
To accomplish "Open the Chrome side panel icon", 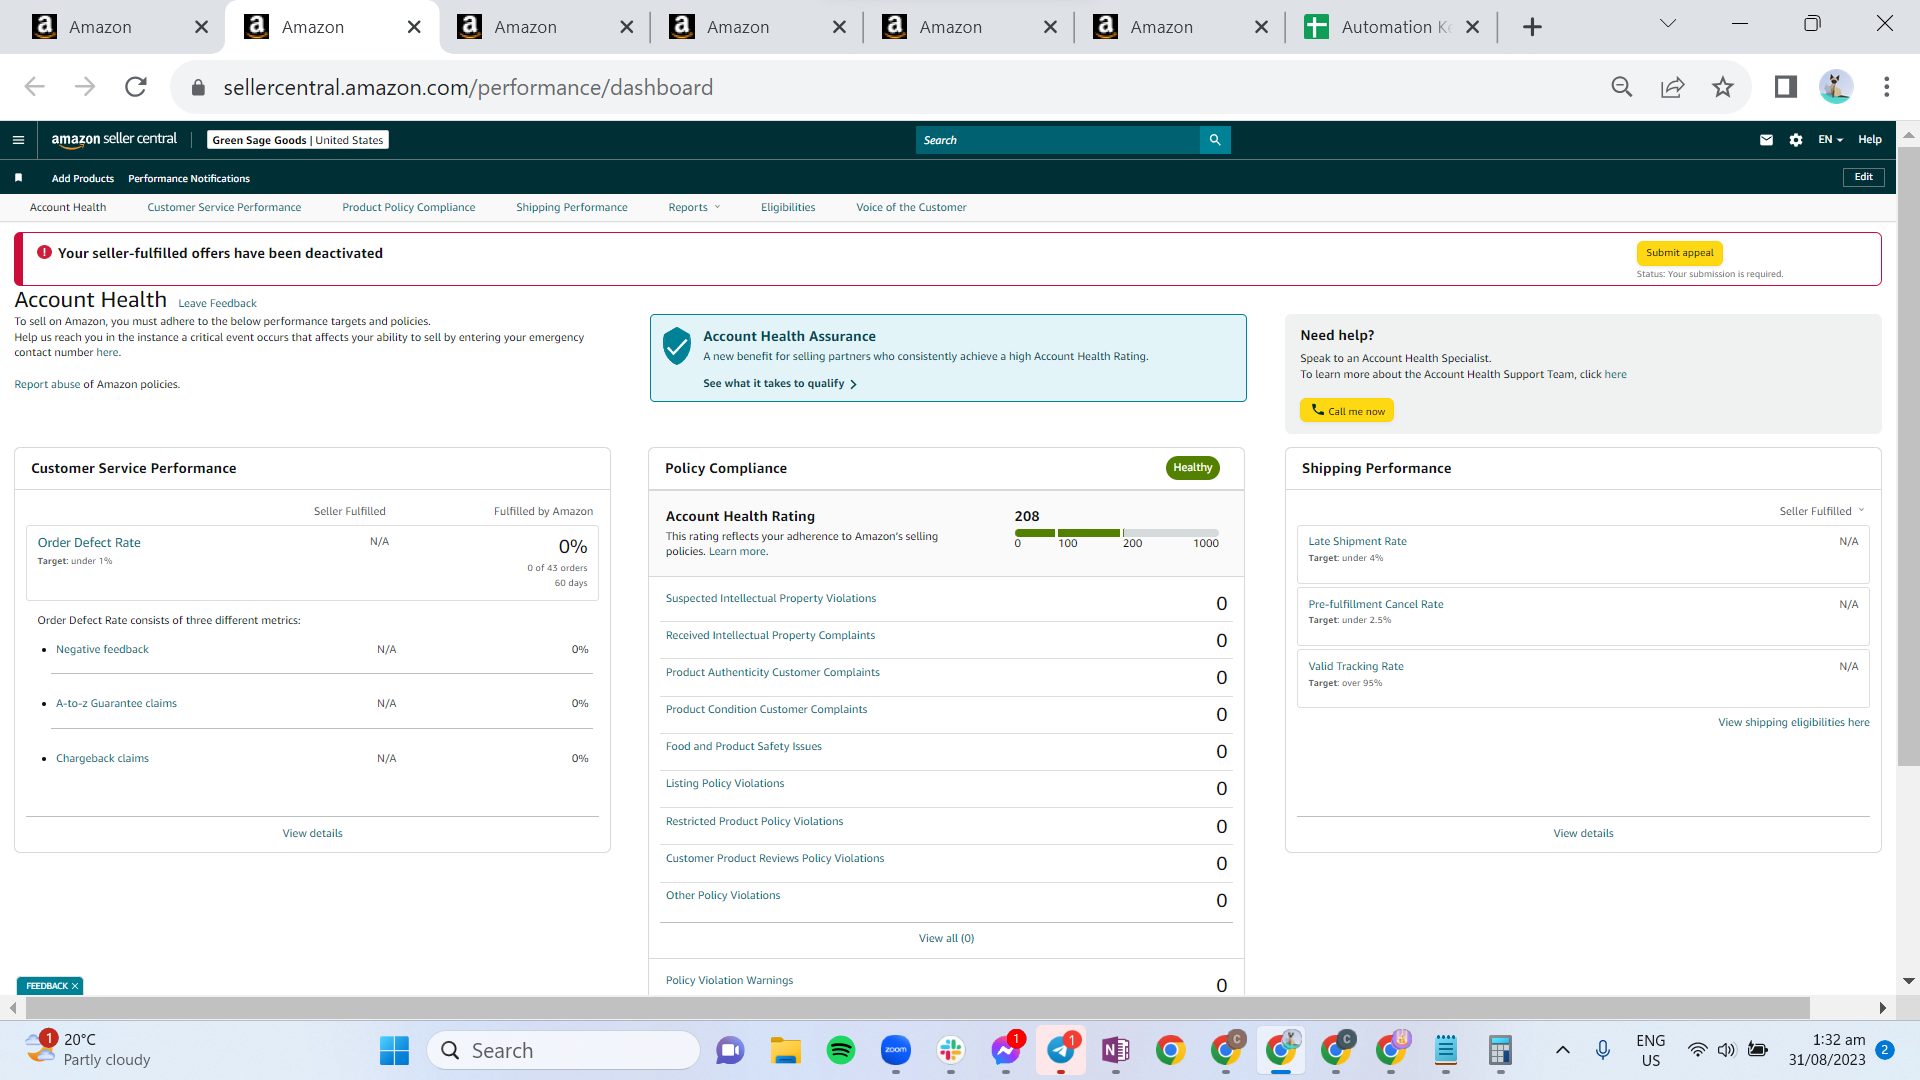I will (1786, 87).
